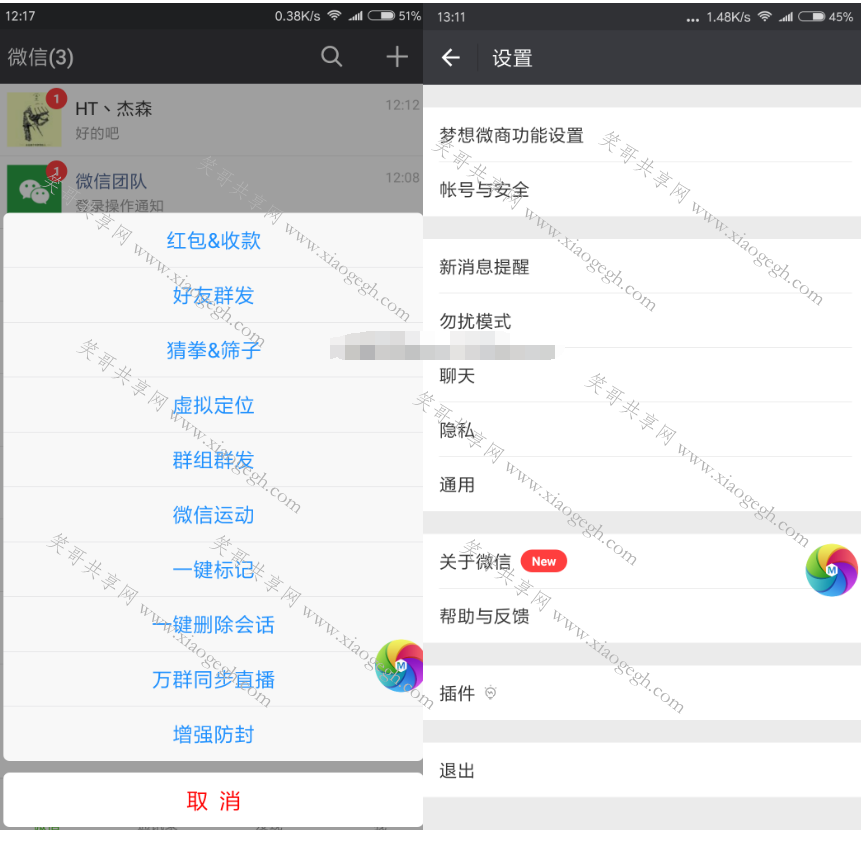This screenshot has width=861, height=841.
Task: Open the 微信团队 chat avatar
Action: click(x=34, y=189)
